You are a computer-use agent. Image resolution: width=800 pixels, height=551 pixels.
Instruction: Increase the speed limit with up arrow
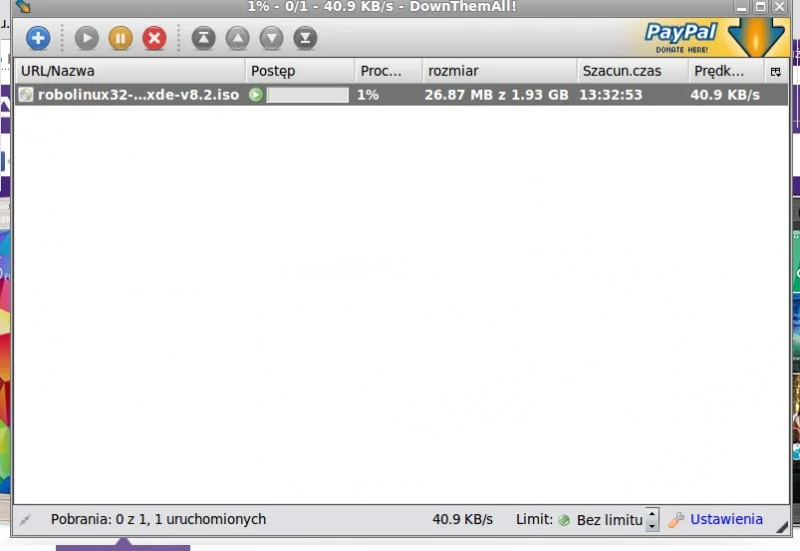point(652,514)
